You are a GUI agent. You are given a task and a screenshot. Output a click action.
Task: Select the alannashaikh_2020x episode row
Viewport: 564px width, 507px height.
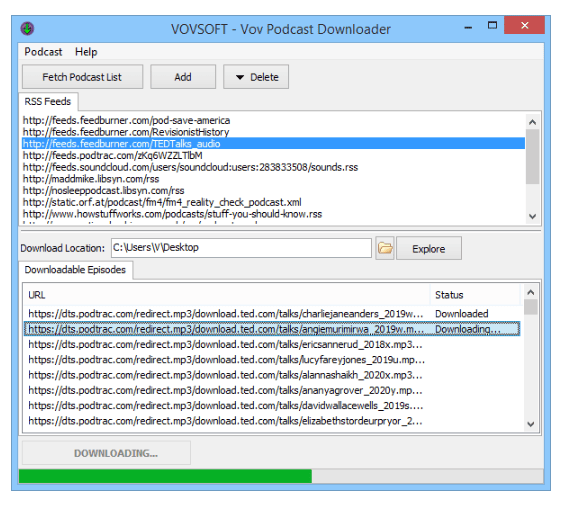pos(272,375)
